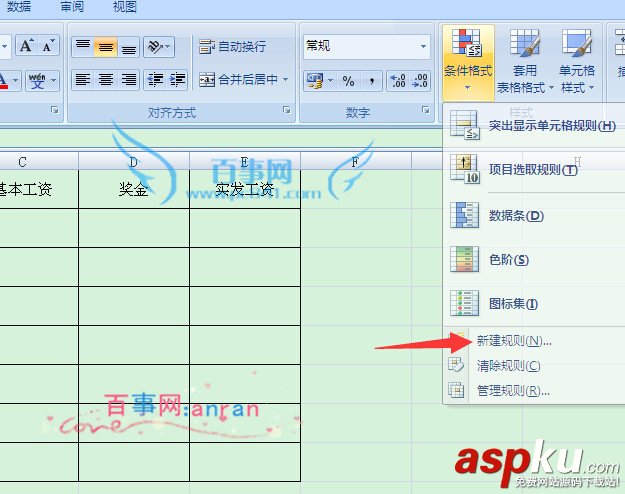
Task: Apply accounting number format icon
Action: pyautogui.click(x=315, y=81)
